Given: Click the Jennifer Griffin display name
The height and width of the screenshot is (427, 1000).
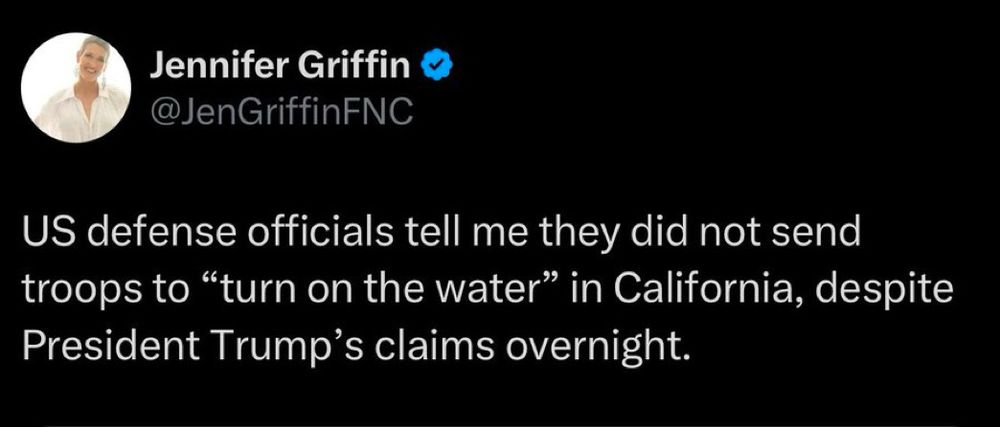Looking at the screenshot, I should (x=280, y=68).
